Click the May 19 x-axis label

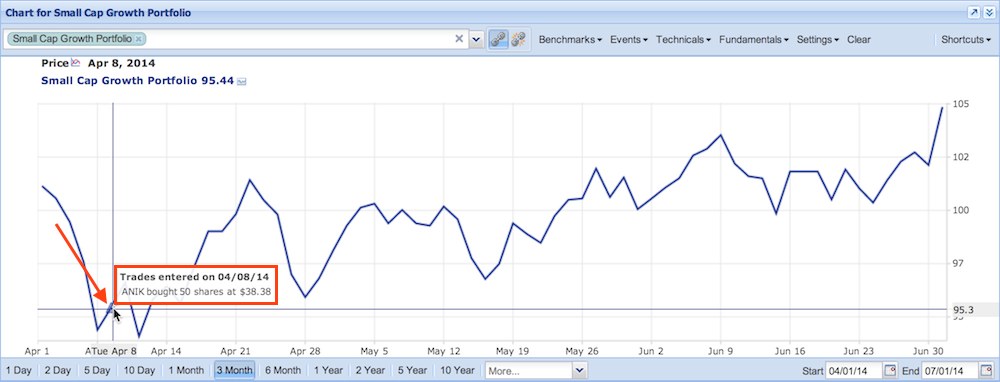coord(513,351)
